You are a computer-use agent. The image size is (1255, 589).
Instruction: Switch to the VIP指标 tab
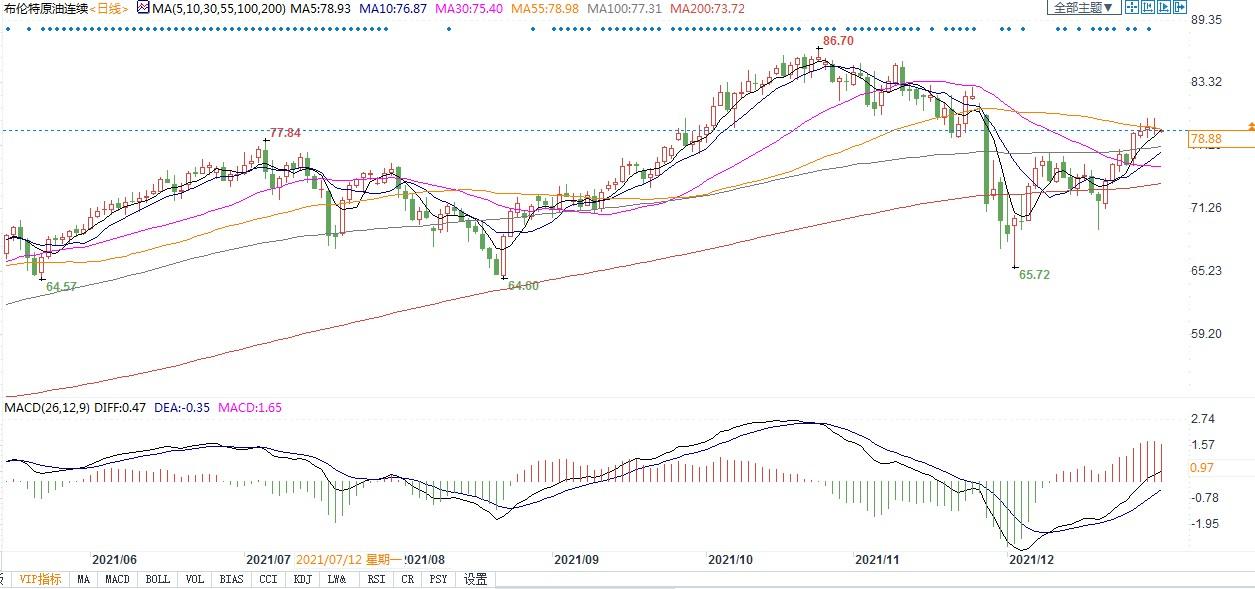(x=40, y=579)
